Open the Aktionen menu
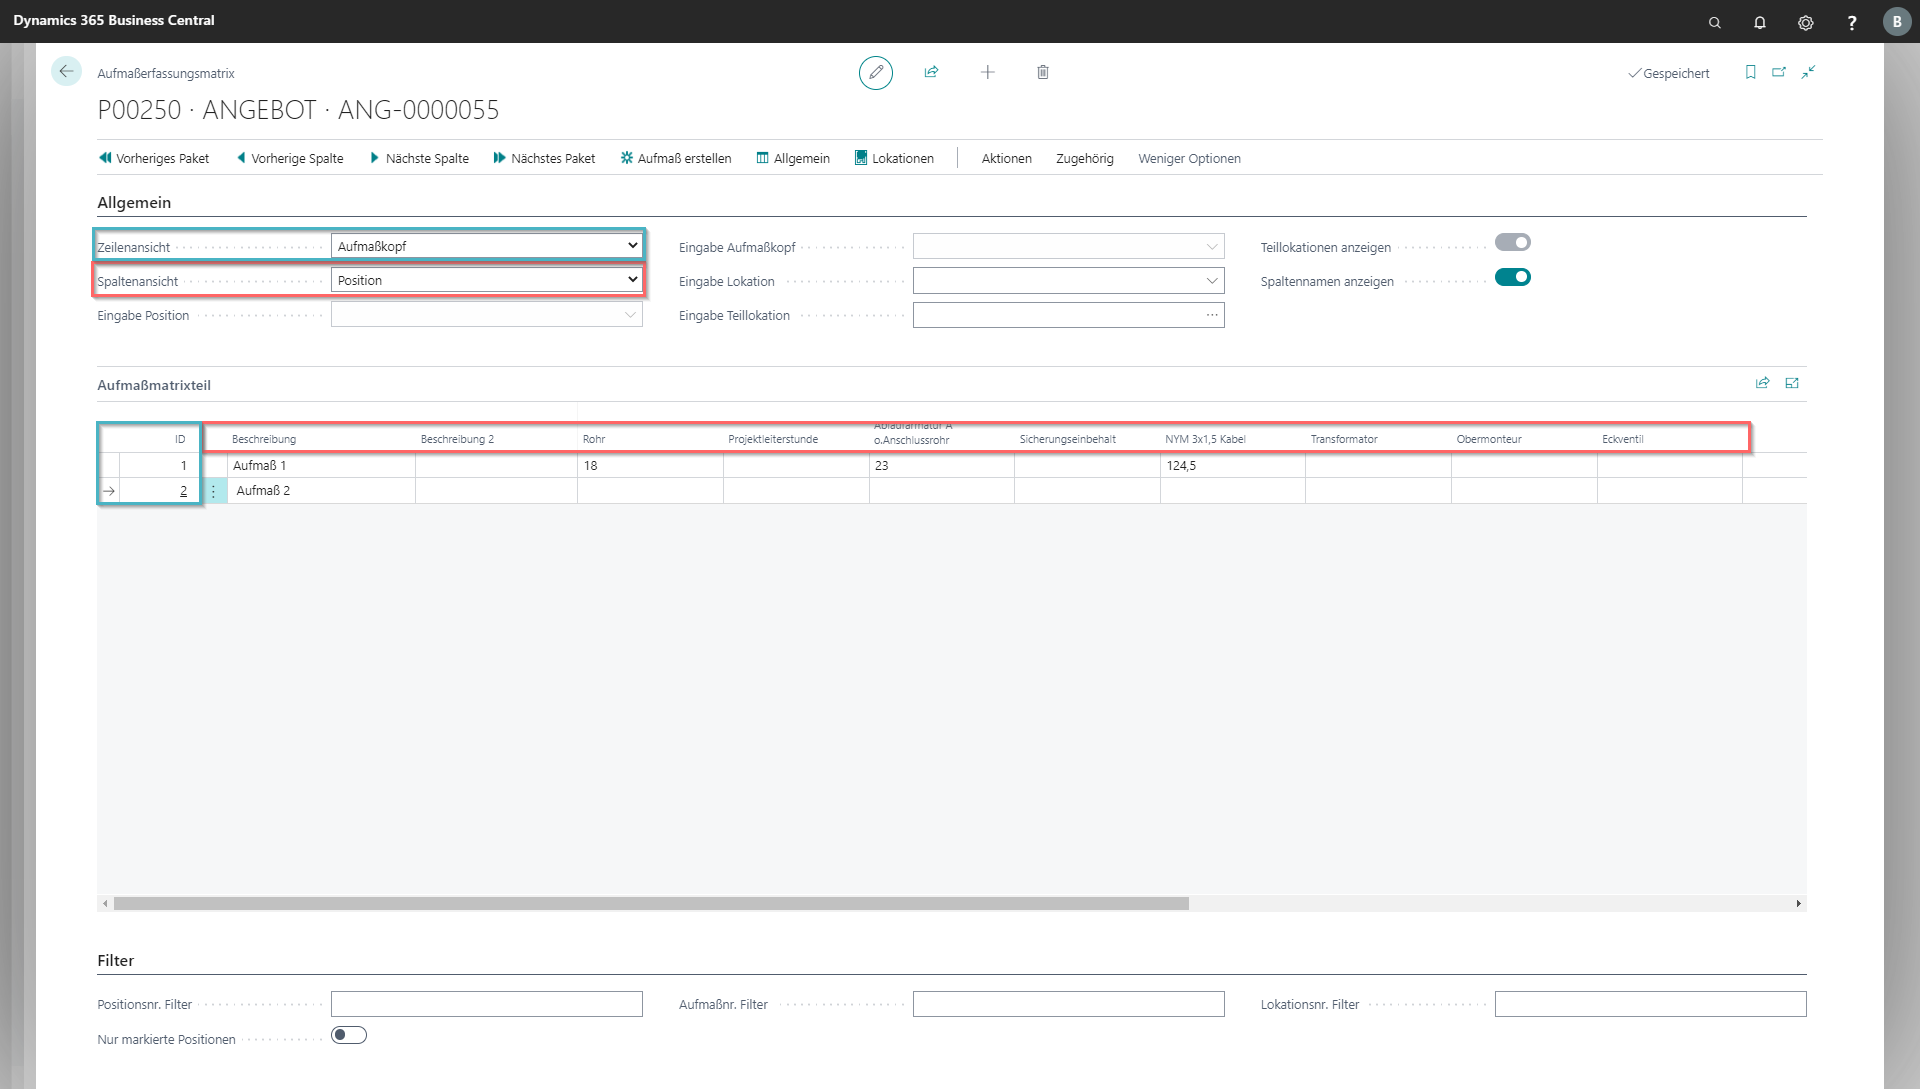Image resolution: width=1920 pixels, height=1089 pixels. 1006,158
